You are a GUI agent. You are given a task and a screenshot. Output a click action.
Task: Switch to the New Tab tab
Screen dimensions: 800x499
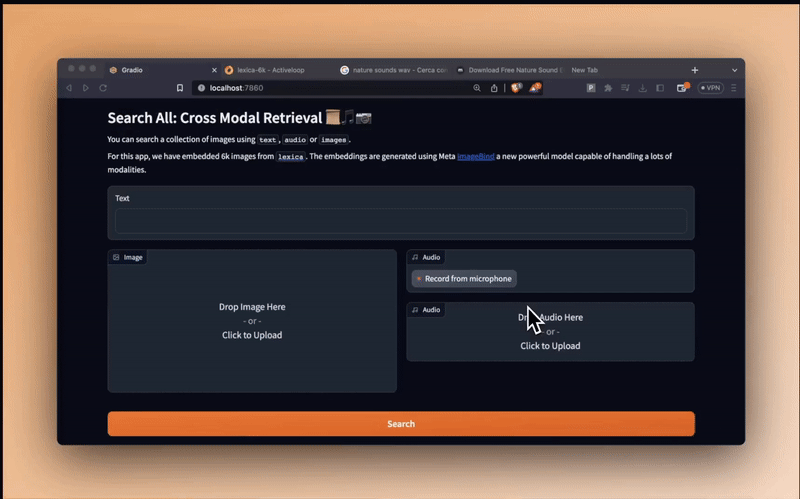pyautogui.click(x=585, y=70)
